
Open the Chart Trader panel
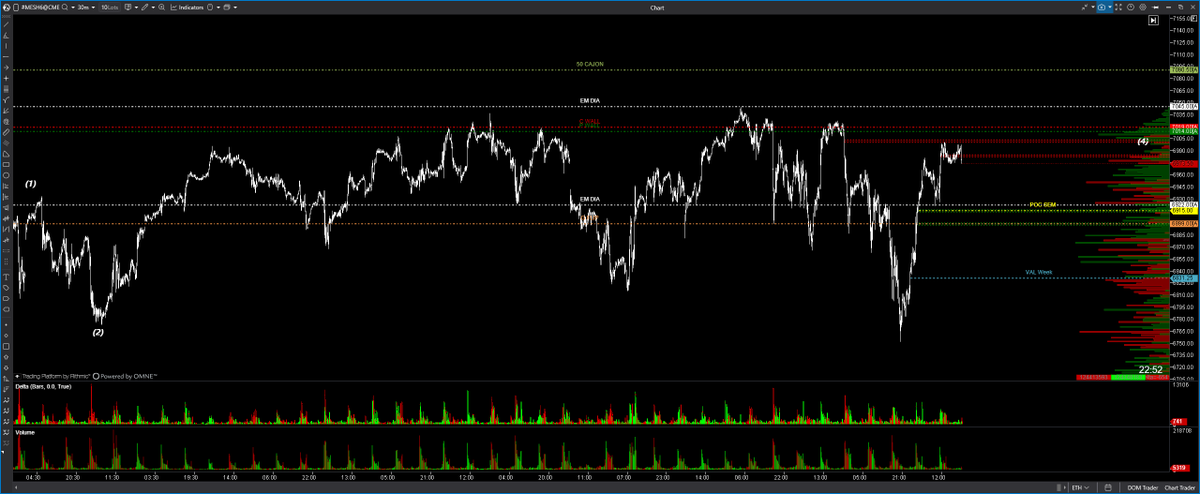[x=1180, y=488]
